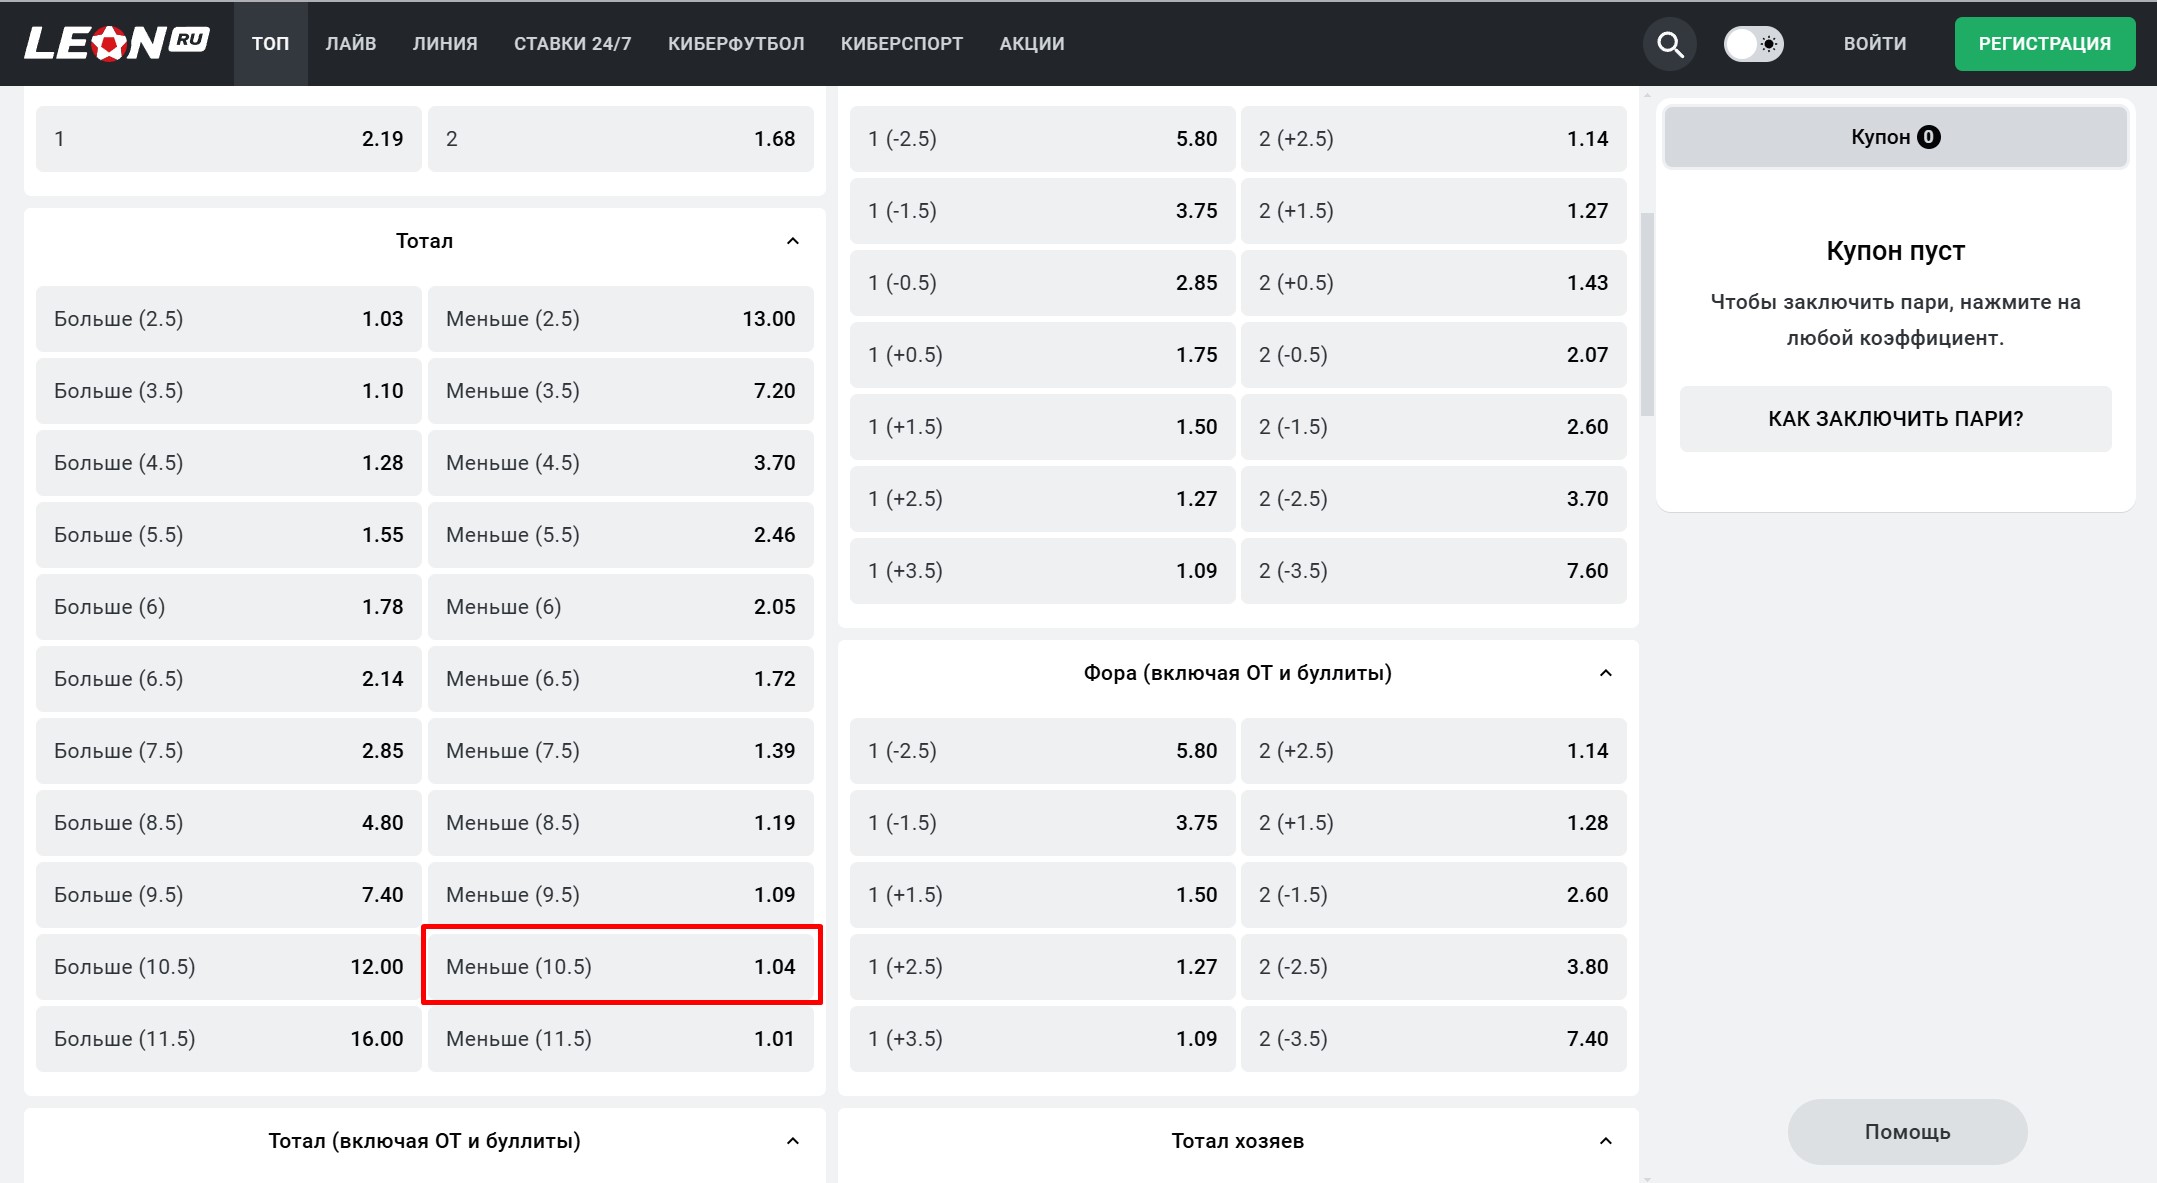Open the АКЦИИ menu item
The height and width of the screenshot is (1183, 2157).
pyautogui.click(x=1032, y=44)
